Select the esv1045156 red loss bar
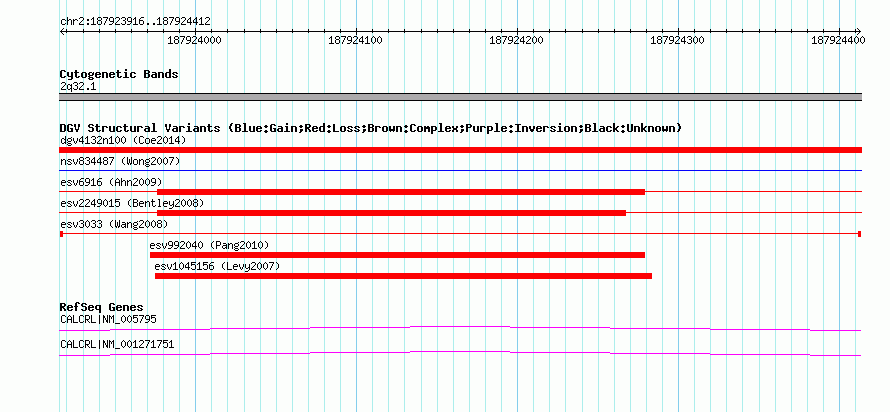 403,276
